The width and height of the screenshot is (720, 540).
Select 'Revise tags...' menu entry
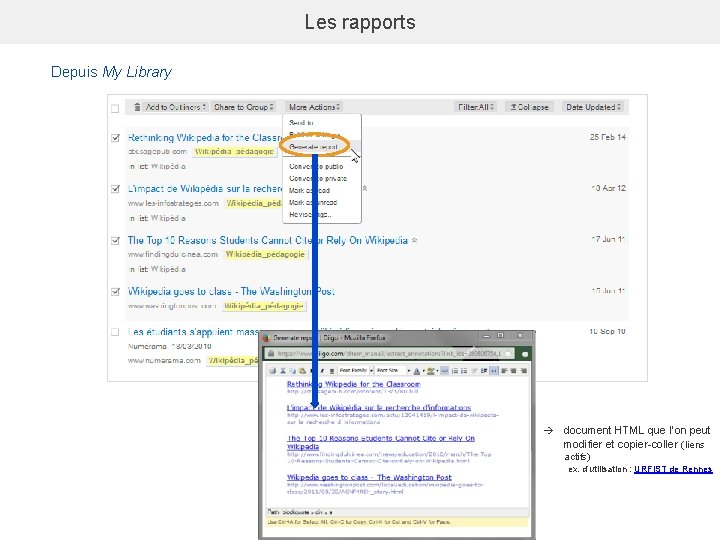click(x=310, y=214)
